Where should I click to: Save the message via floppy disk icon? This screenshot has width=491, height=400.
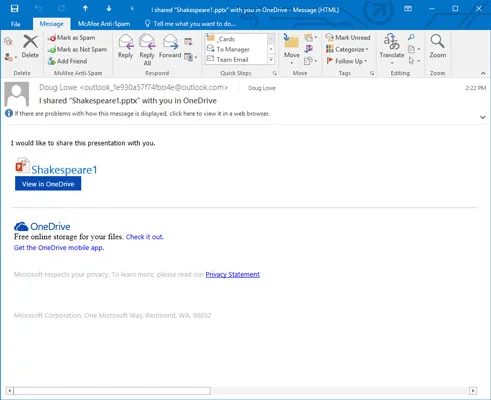click(x=14, y=9)
